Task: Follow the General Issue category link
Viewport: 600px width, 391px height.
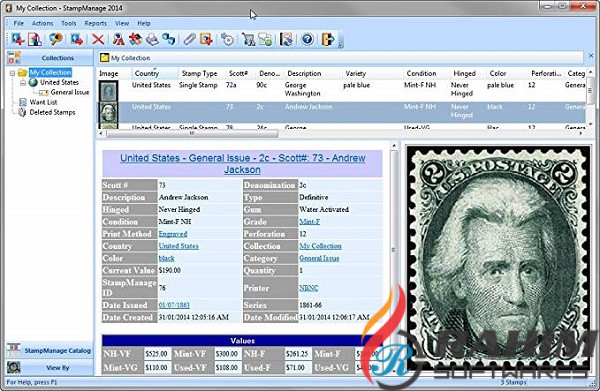Action: tap(319, 258)
